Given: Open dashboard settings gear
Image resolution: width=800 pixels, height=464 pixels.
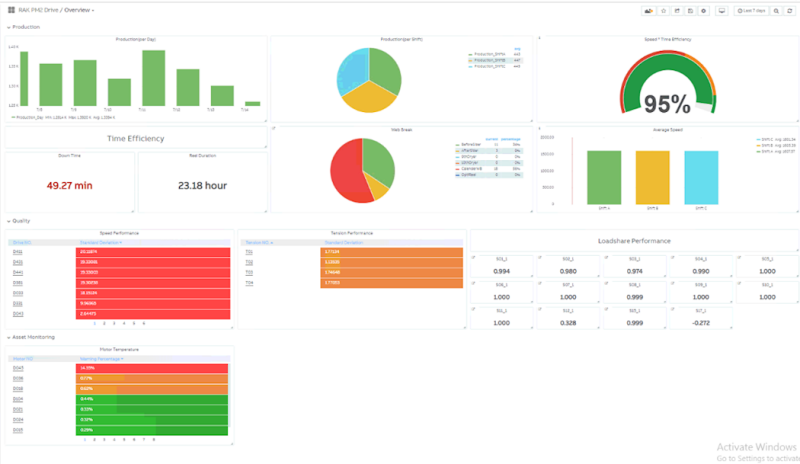Looking at the screenshot, I should pyautogui.click(x=704, y=11).
